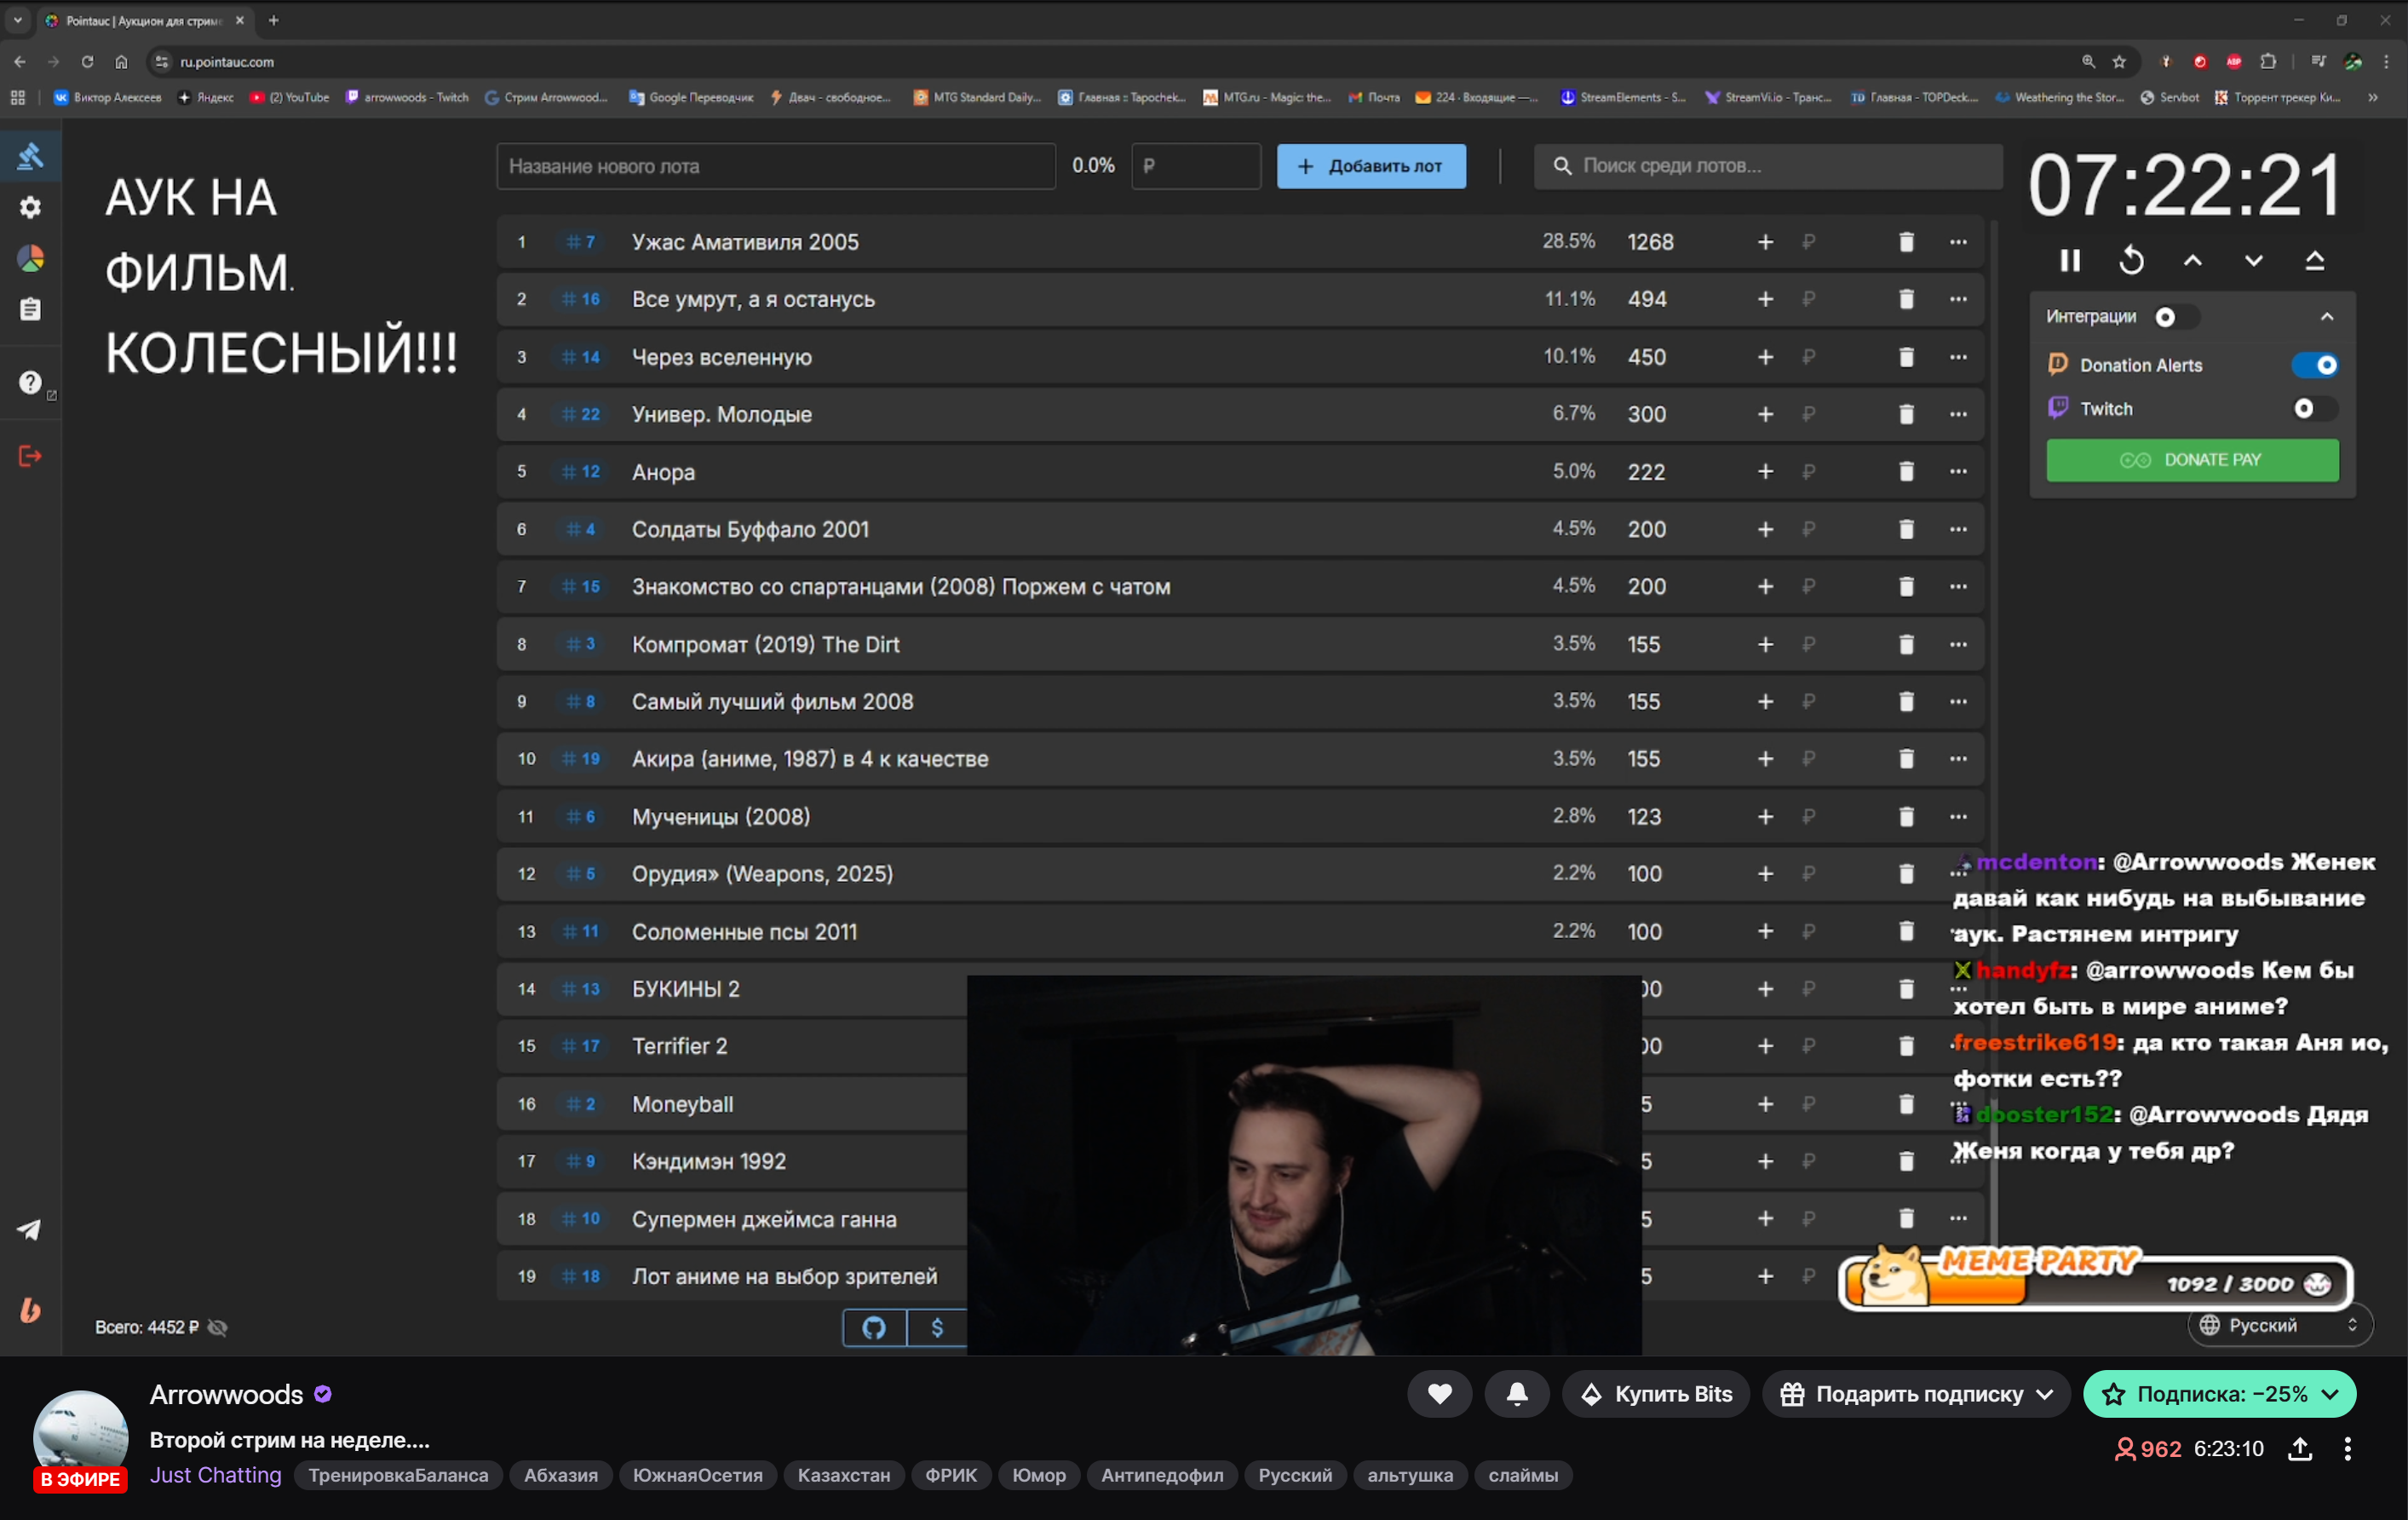This screenshot has width=2408, height=1520.
Task: Open the GitHub icon button at the bottom
Action: pos(874,1328)
